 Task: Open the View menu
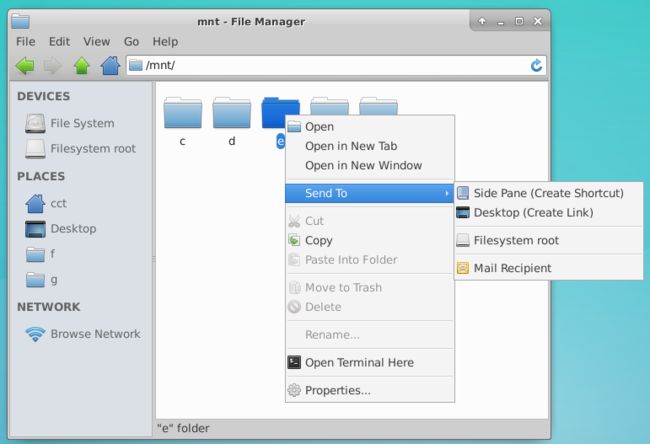(x=97, y=41)
